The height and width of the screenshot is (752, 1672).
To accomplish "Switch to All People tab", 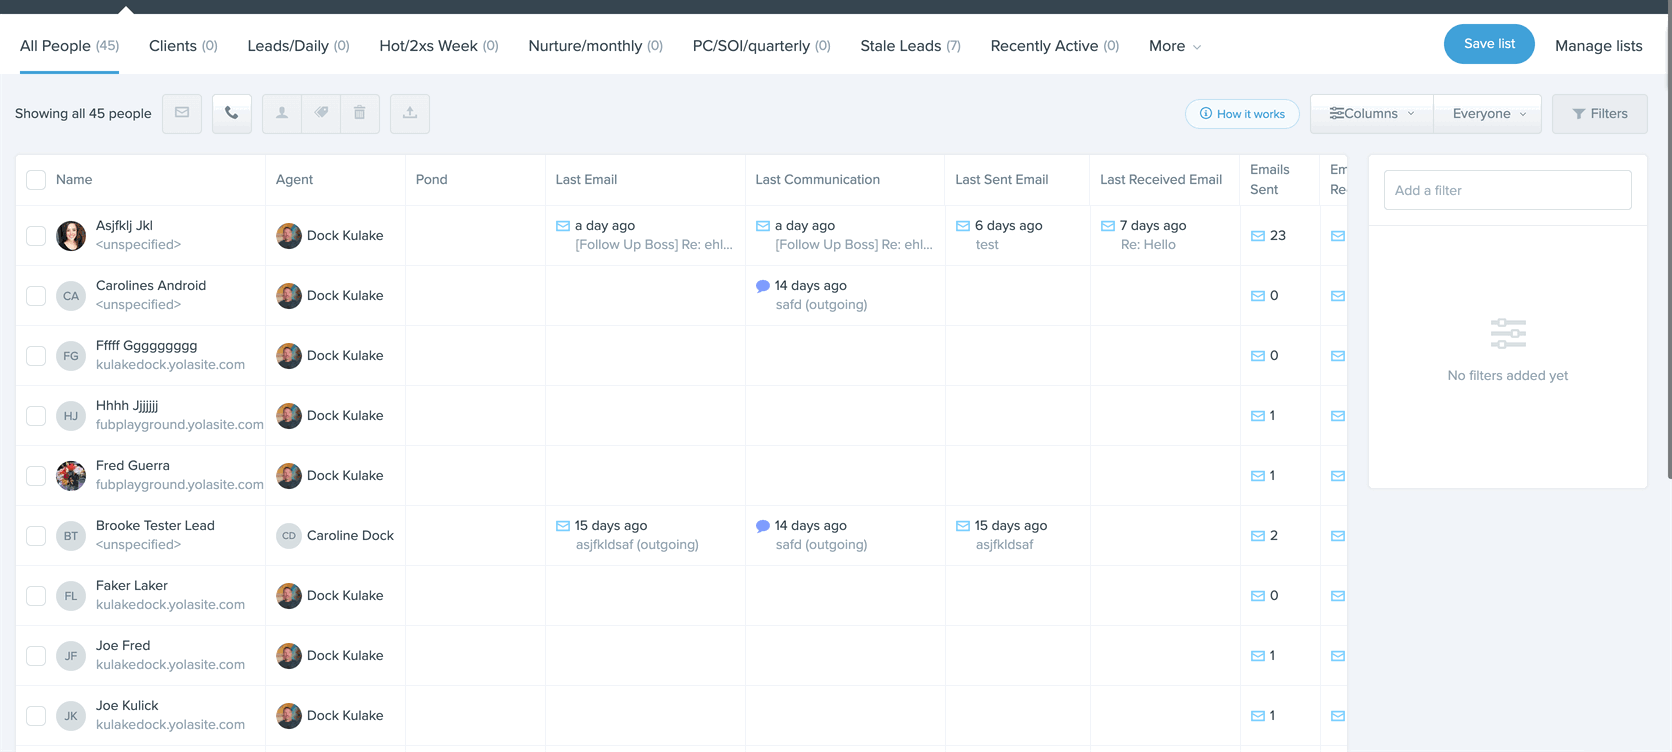I will (x=69, y=46).
